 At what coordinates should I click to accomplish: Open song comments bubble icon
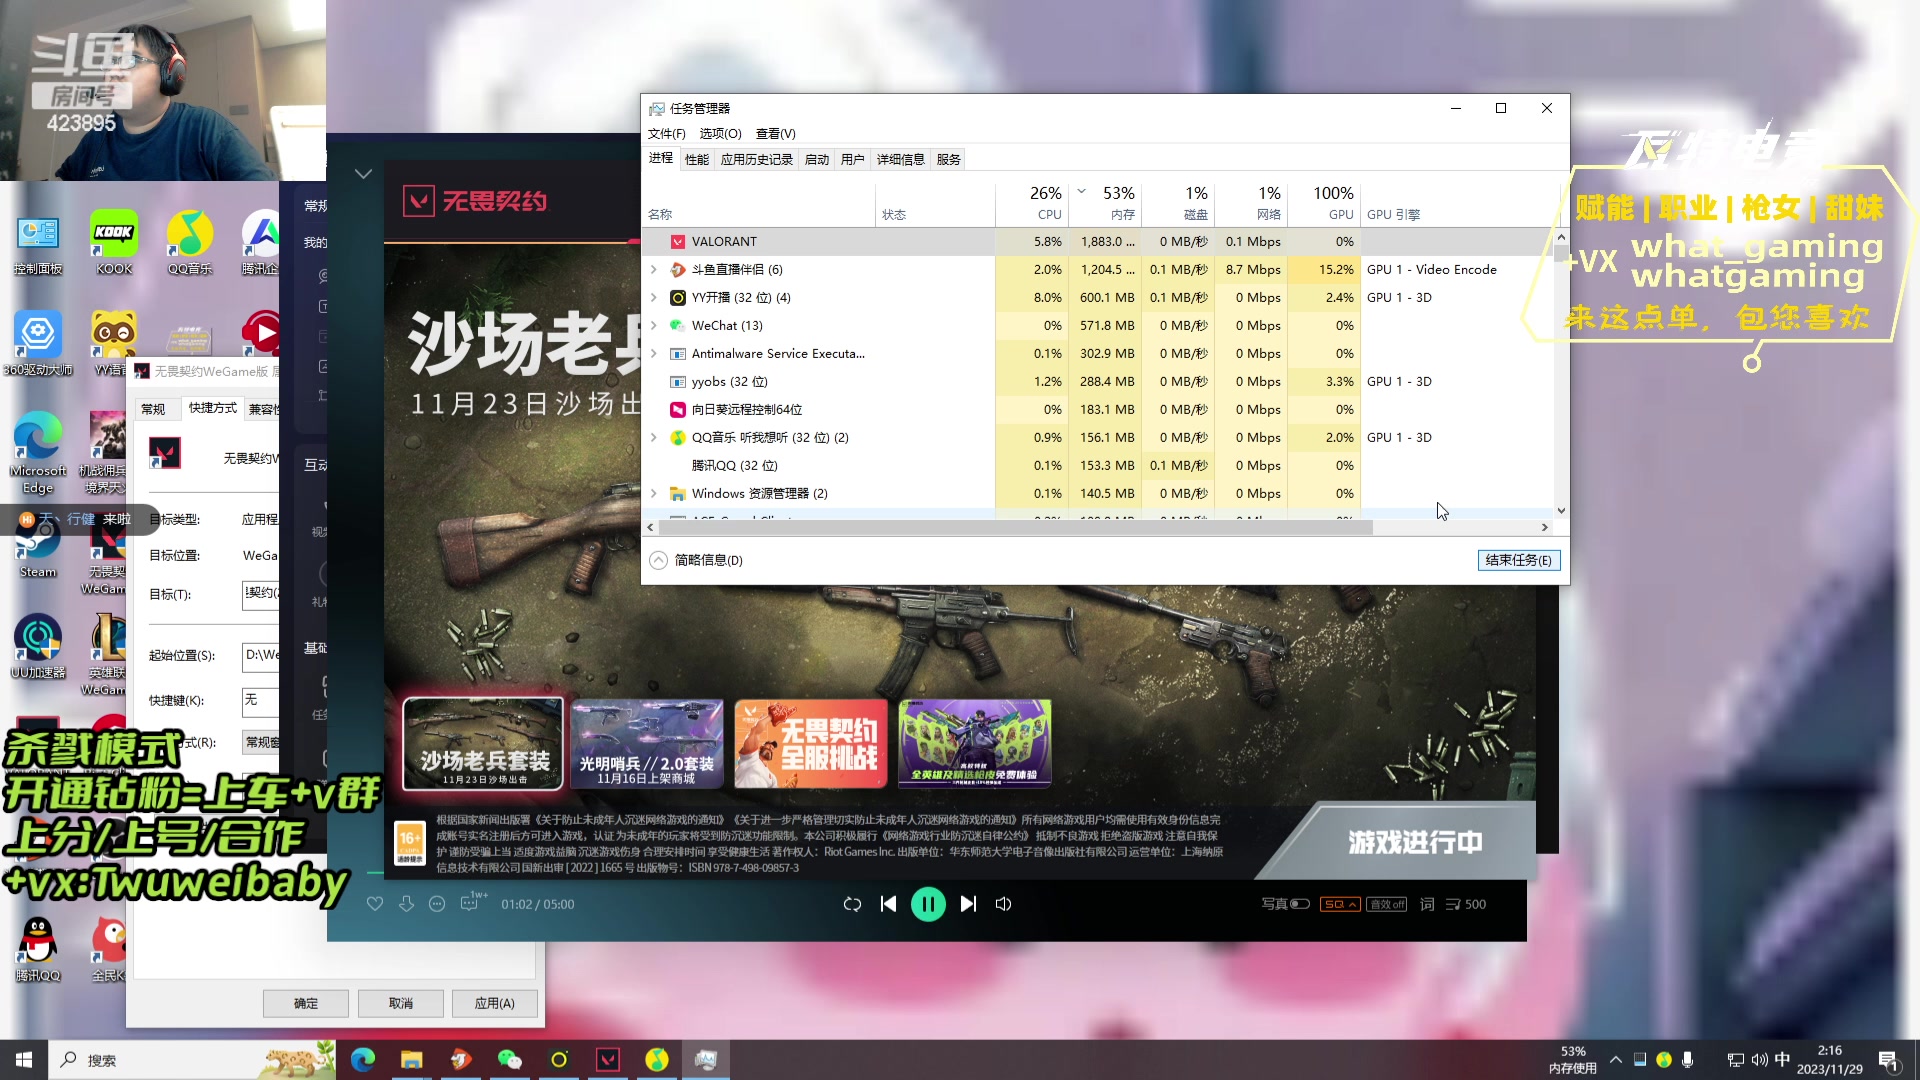click(x=471, y=903)
